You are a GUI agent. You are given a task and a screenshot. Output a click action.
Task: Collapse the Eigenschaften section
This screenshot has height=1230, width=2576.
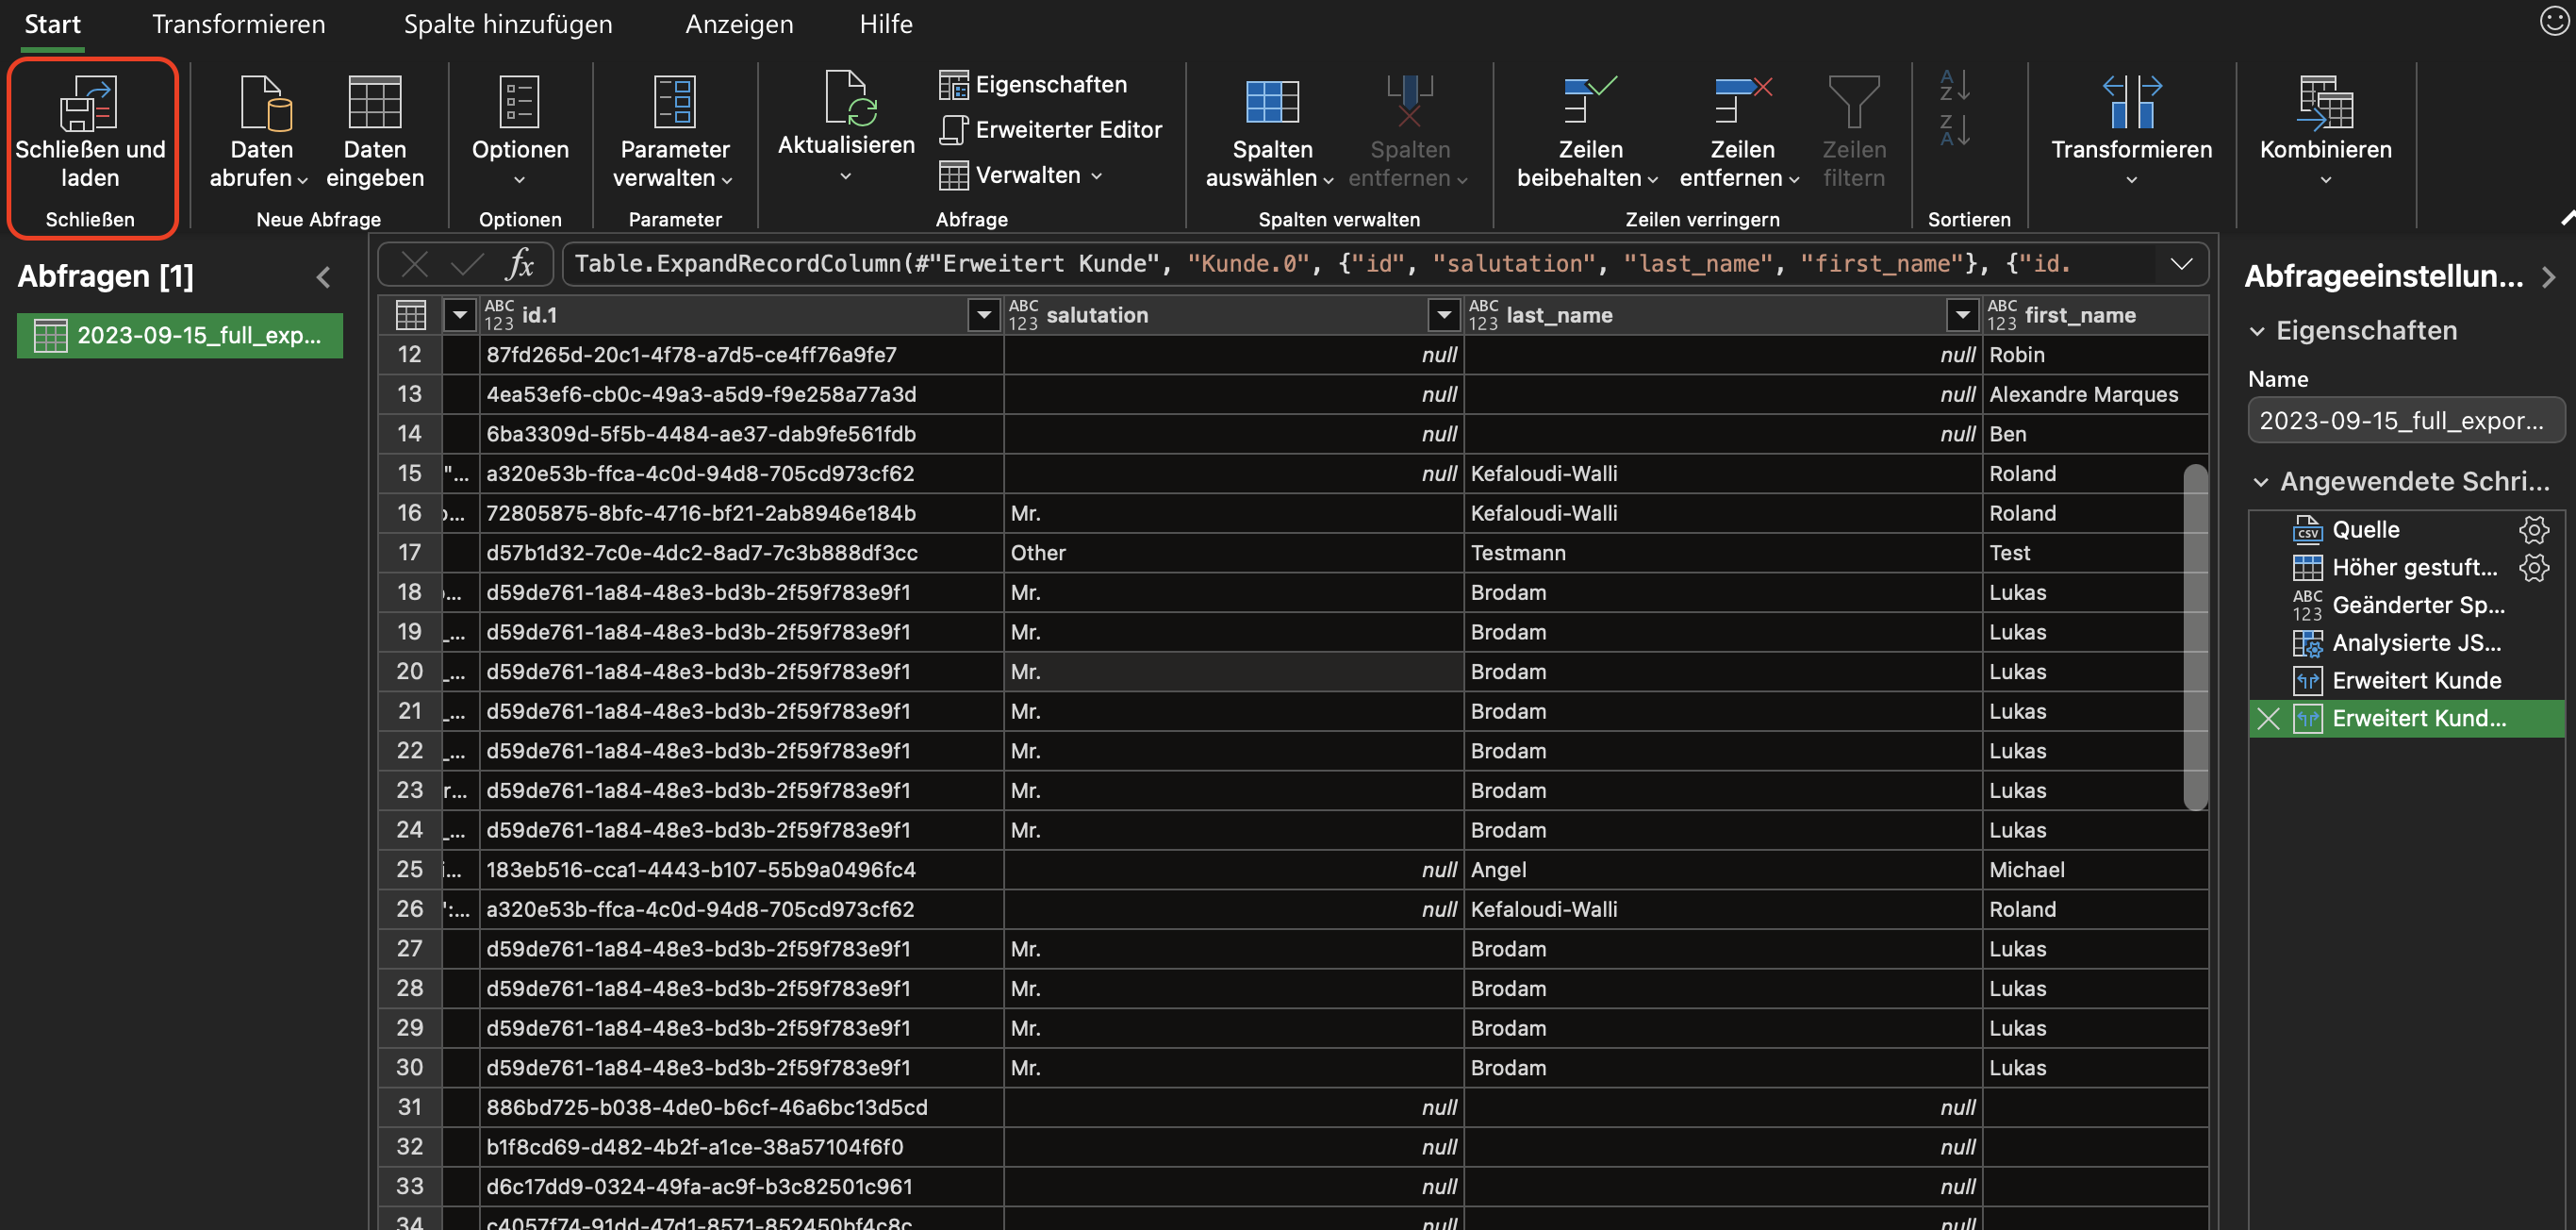[2257, 331]
